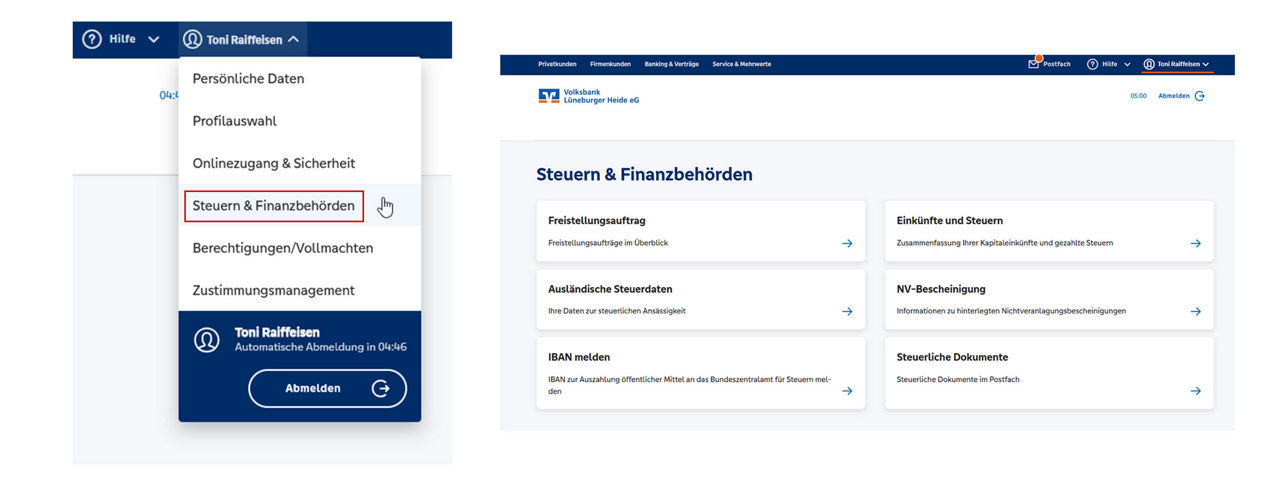1280x486 pixels.
Task: Expand Toni Raiffeisen chevron in right page header
Action: click(1206, 64)
